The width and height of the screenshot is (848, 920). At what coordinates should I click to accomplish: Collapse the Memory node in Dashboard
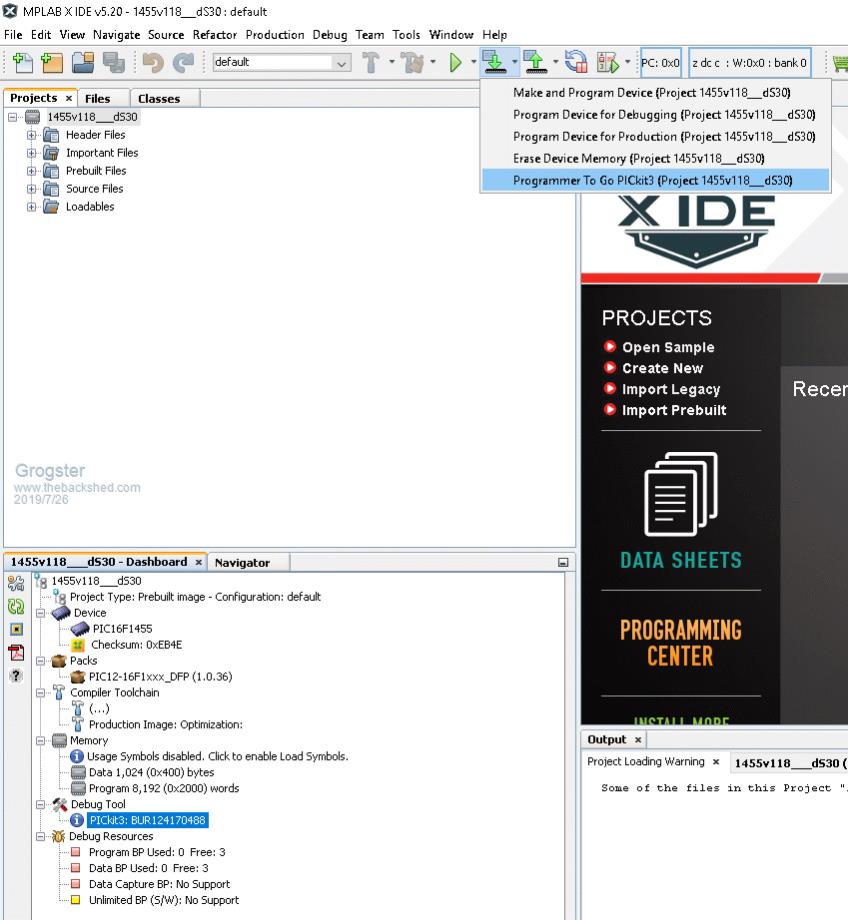40,740
